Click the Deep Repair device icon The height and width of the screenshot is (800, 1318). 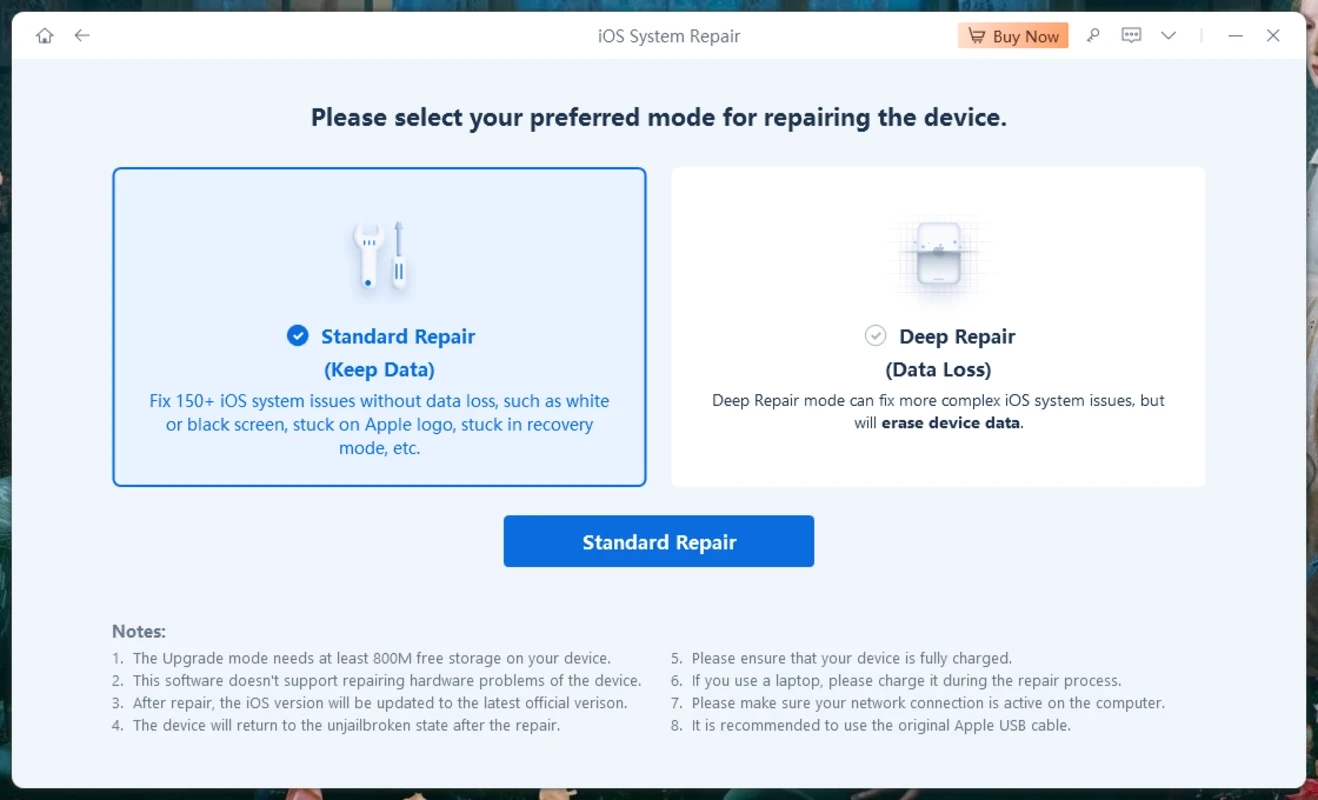[938, 254]
